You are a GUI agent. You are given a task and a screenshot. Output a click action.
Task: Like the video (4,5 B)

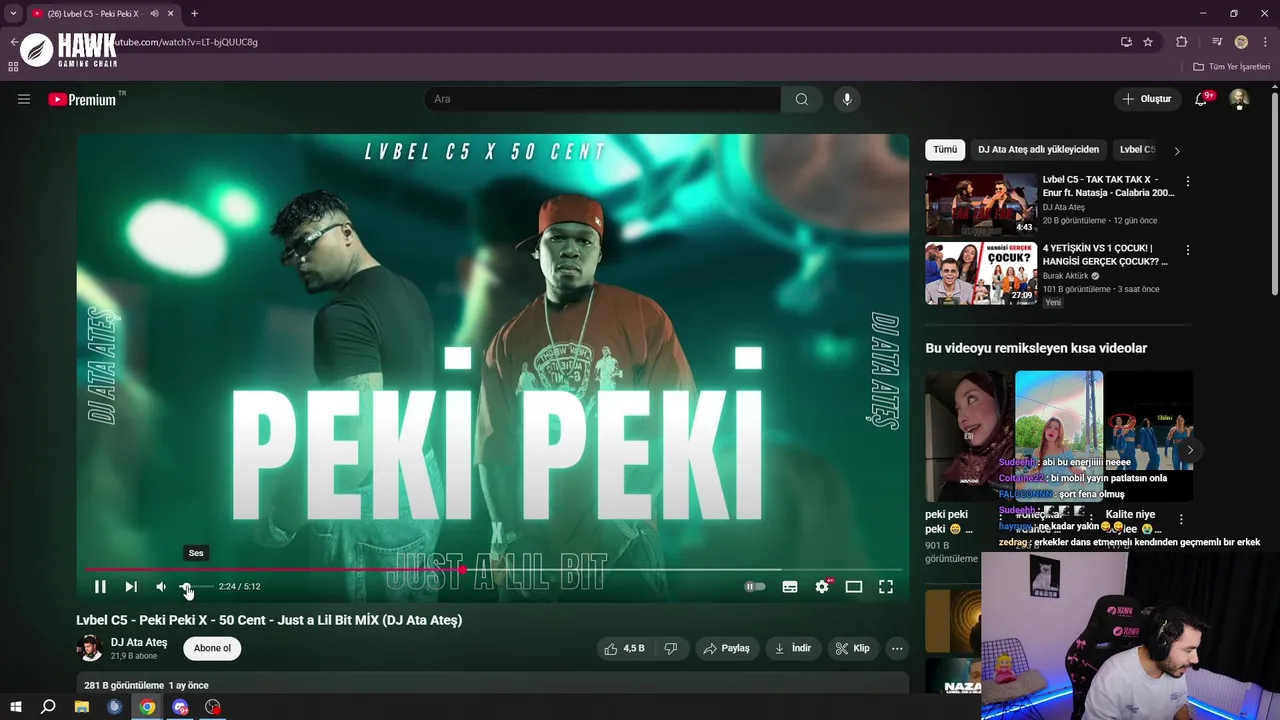(624, 648)
